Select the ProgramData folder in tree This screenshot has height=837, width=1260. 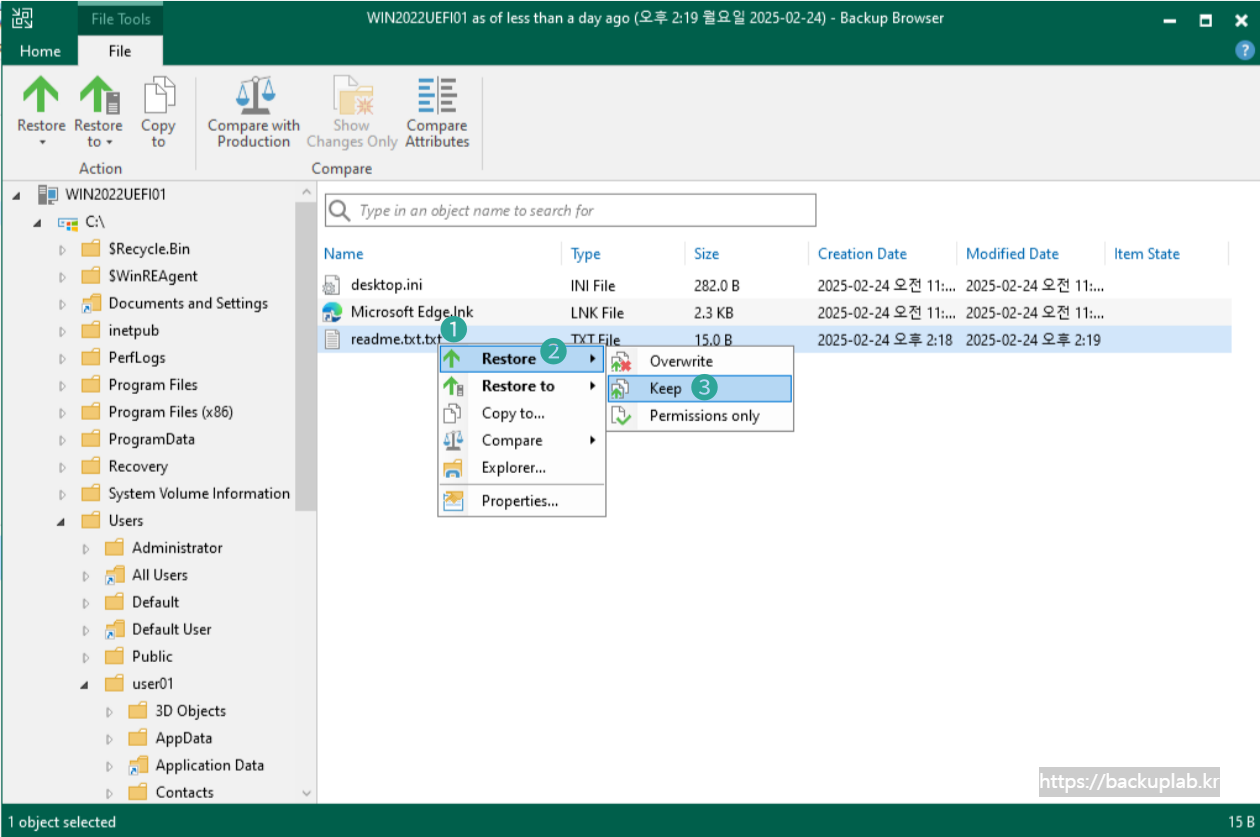coord(151,439)
